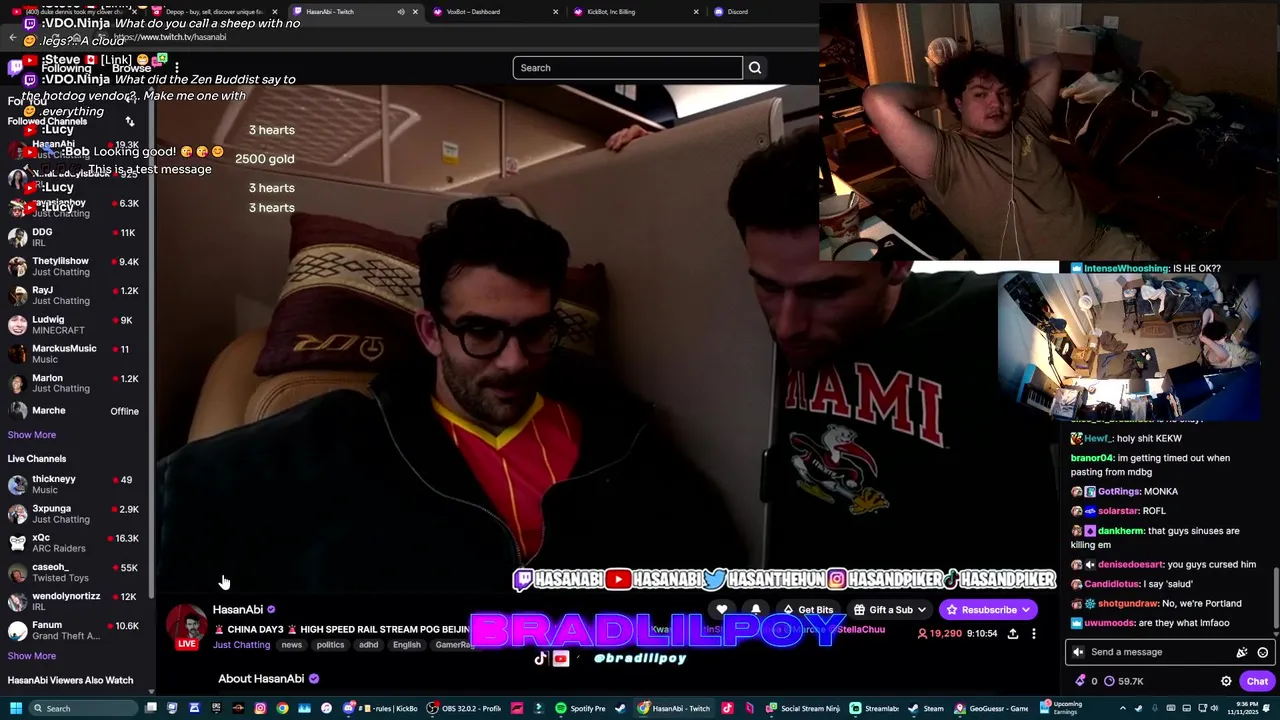Click the Windows taskbar Search box
Image resolution: width=1280 pixels, height=720 pixels.
click(84, 708)
